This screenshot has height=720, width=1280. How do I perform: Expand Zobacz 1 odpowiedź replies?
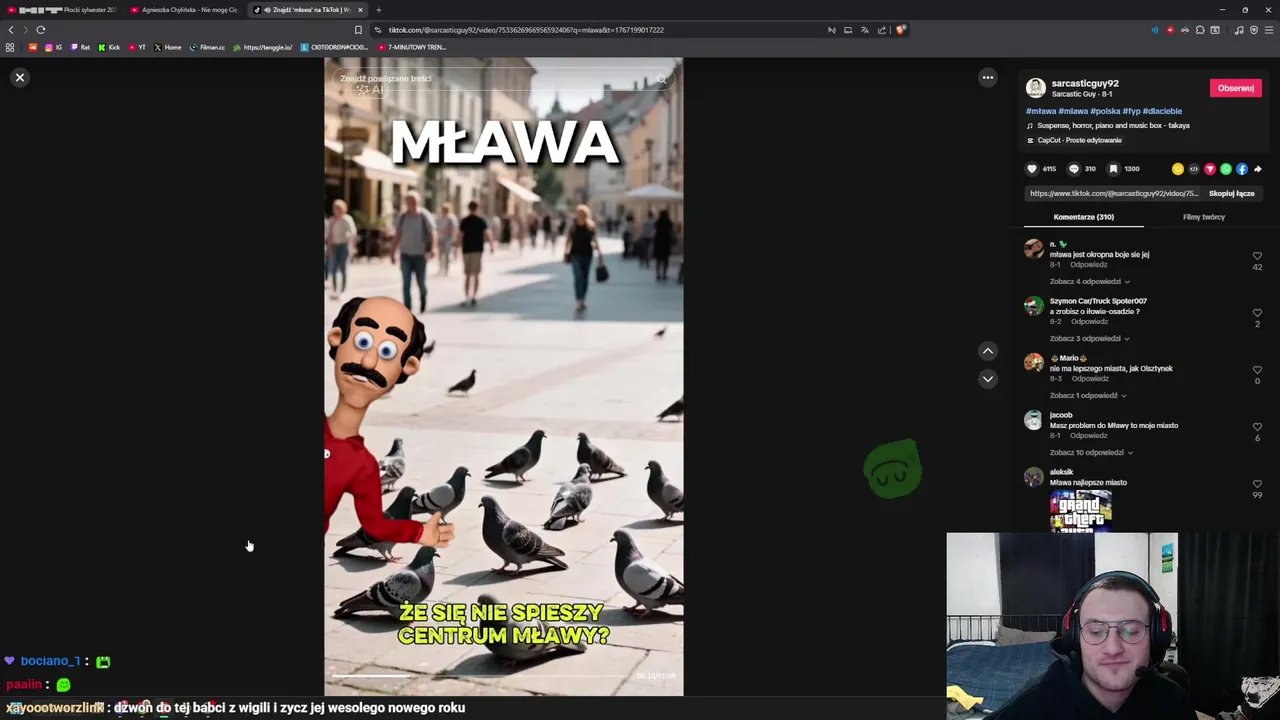tap(1088, 396)
